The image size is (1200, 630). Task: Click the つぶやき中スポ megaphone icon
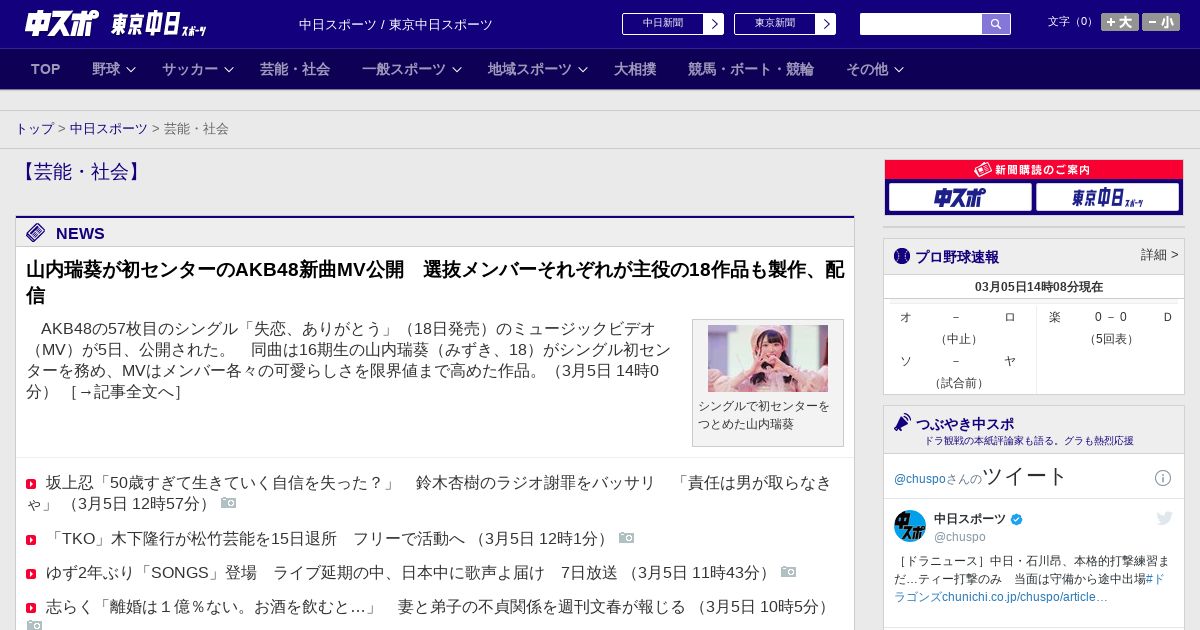(903, 422)
